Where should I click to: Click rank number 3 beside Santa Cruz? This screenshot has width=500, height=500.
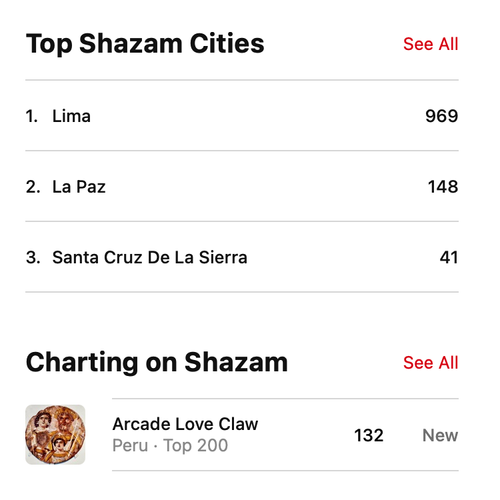[33, 257]
